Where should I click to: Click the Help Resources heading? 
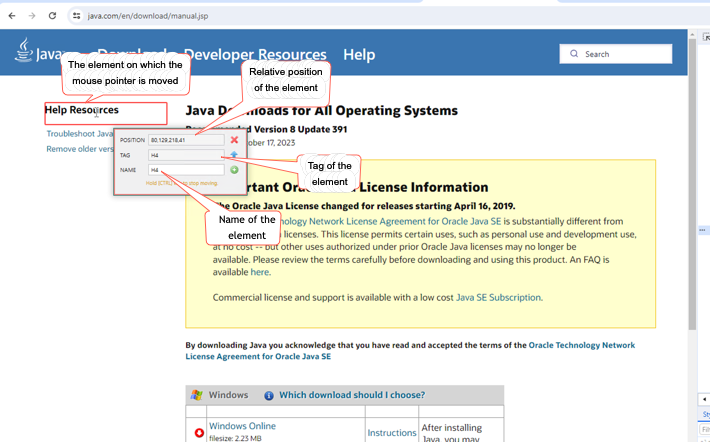pos(82,110)
